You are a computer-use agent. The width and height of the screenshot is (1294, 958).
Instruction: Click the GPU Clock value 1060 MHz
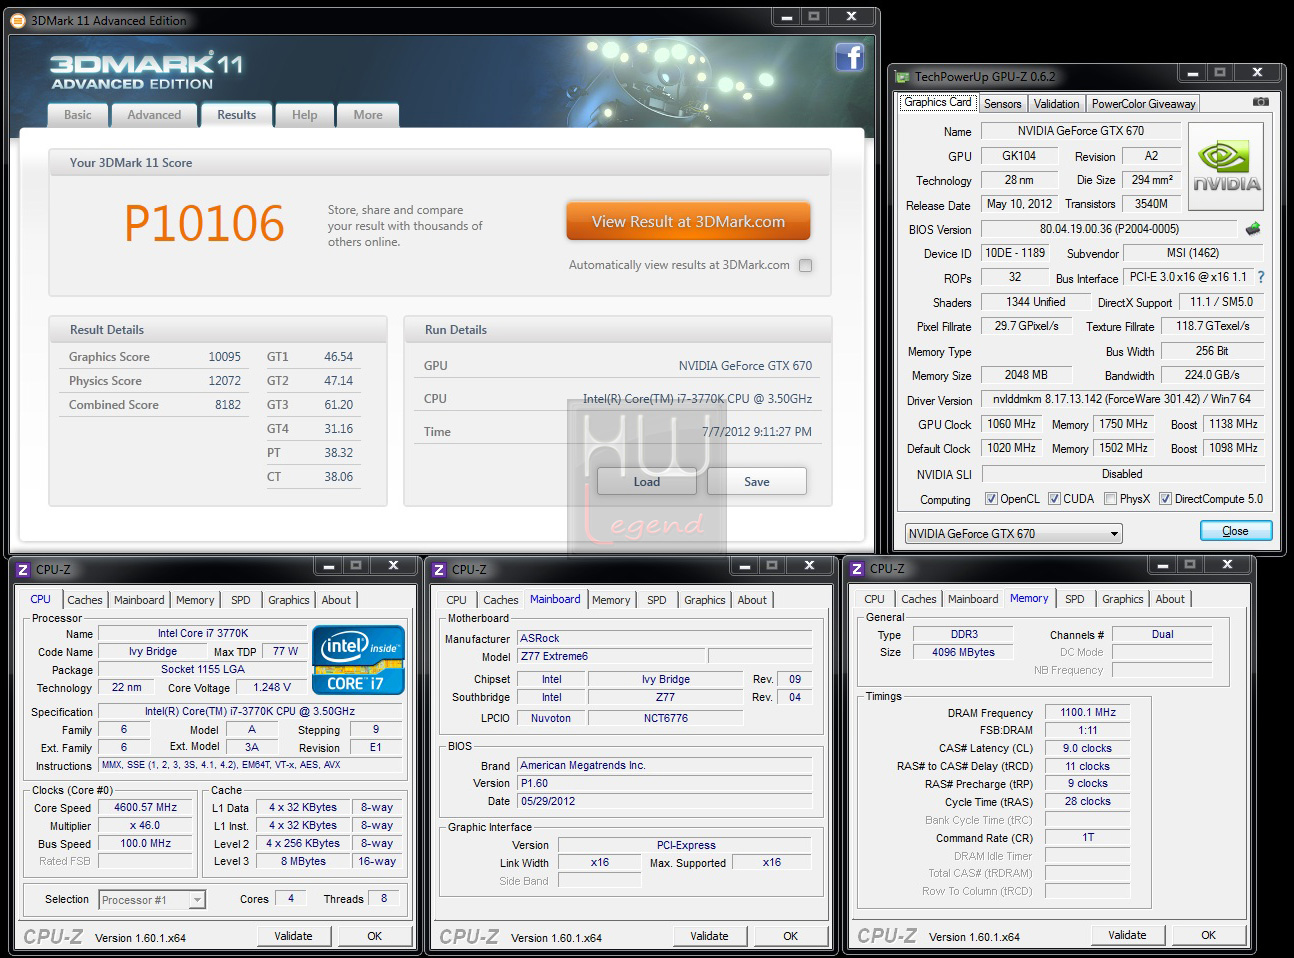point(1011,424)
